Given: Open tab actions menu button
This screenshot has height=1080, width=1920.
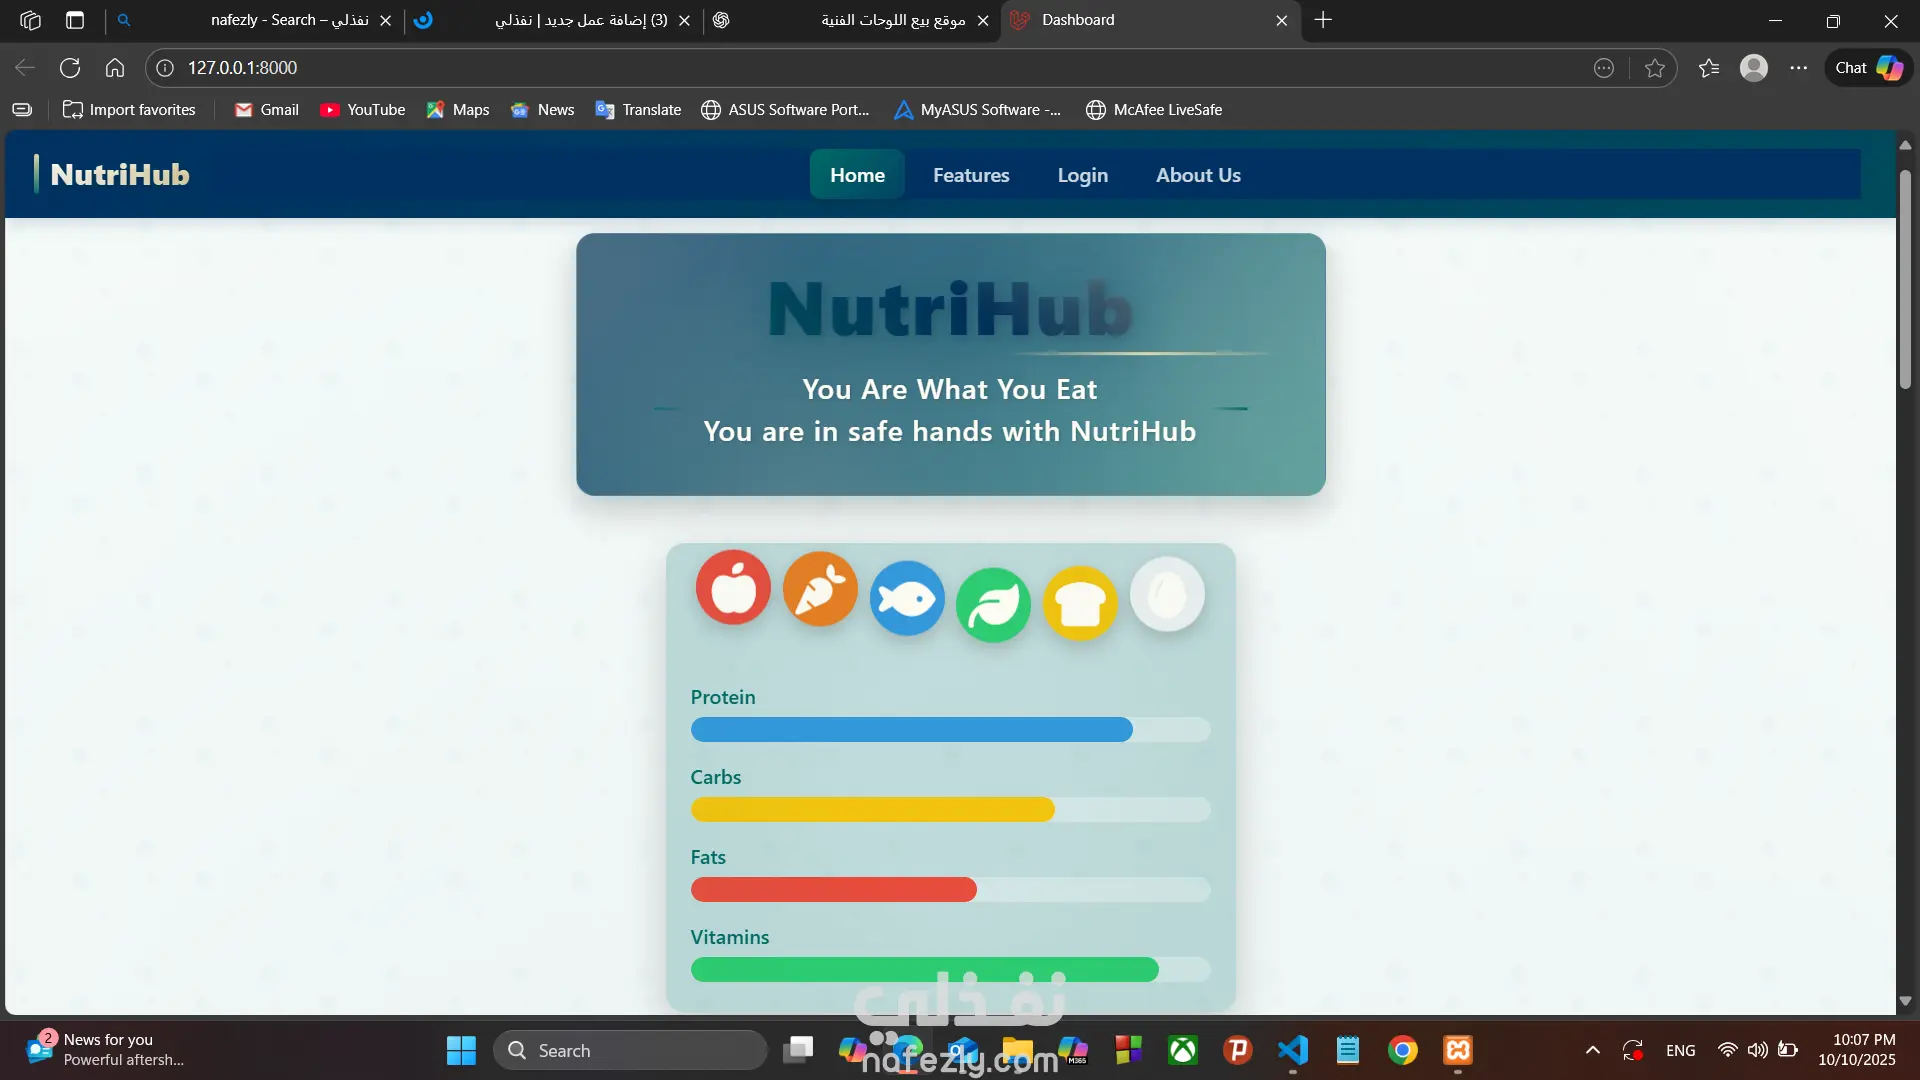Looking at the screenshot, I should coord(75,20).
